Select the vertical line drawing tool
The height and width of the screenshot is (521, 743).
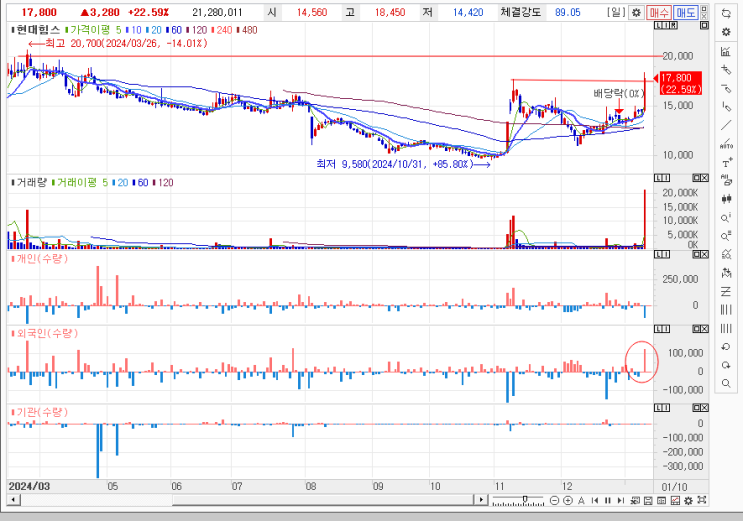726,107
